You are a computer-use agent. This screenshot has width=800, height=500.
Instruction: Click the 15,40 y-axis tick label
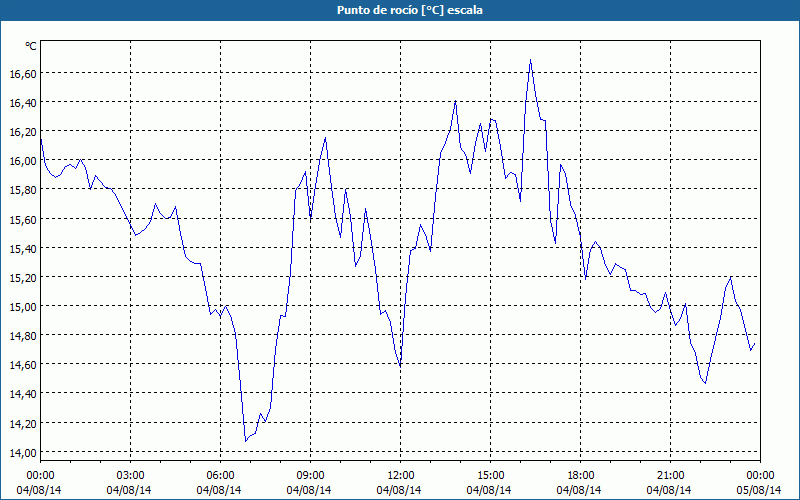point(22,248)
